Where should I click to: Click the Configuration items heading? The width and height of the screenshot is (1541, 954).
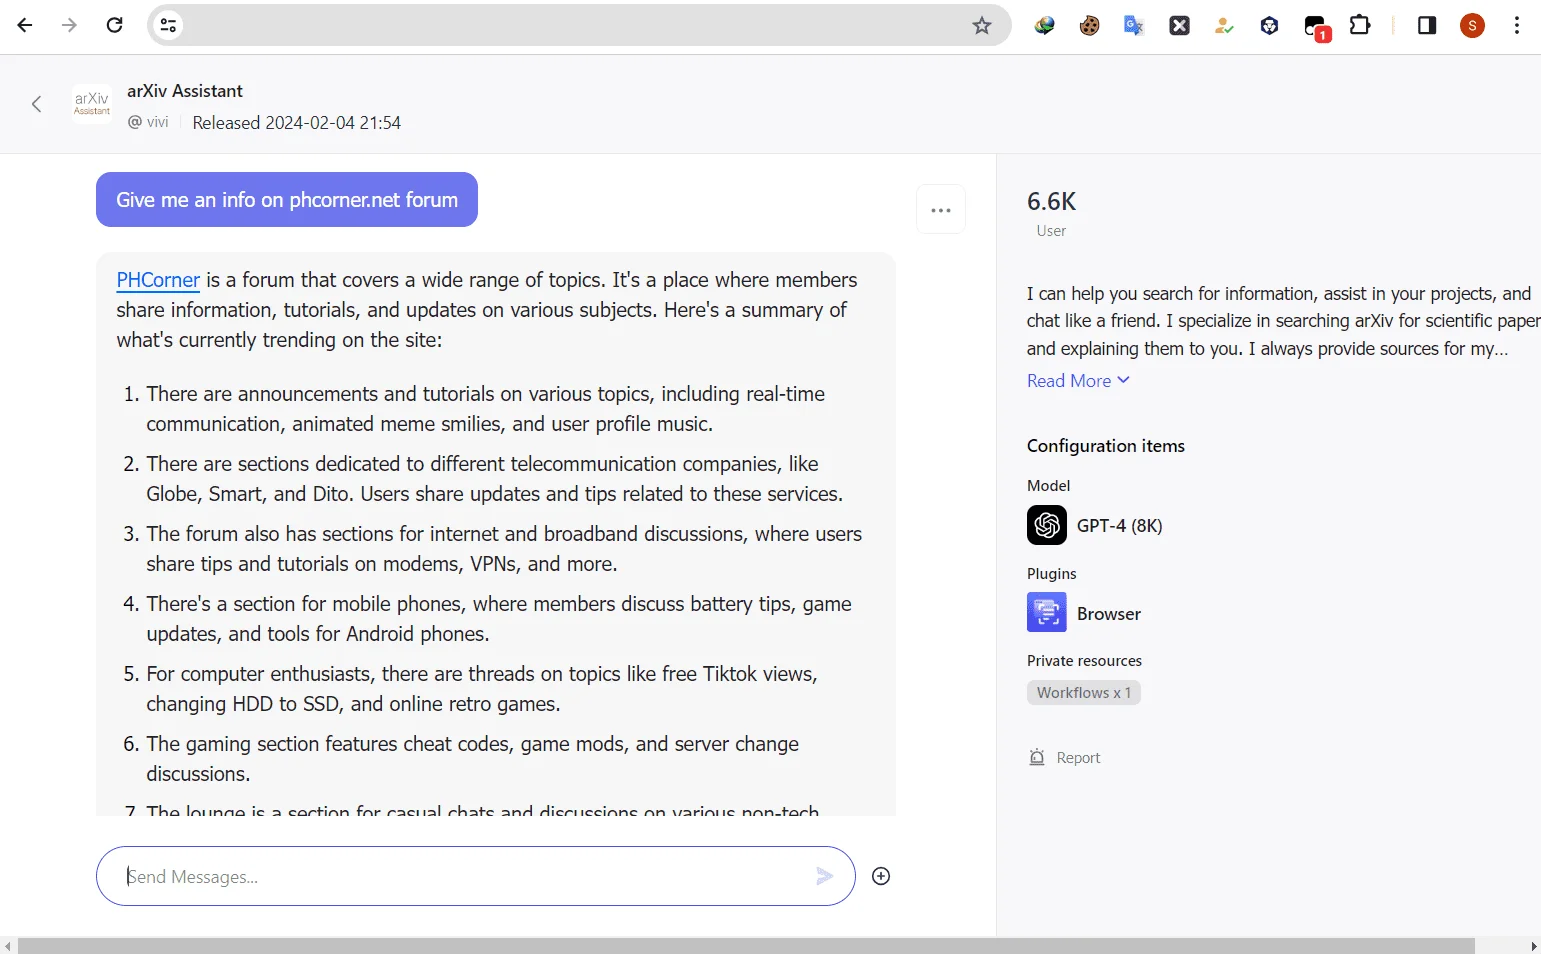pyautogui.click(x=1106, y=446)
